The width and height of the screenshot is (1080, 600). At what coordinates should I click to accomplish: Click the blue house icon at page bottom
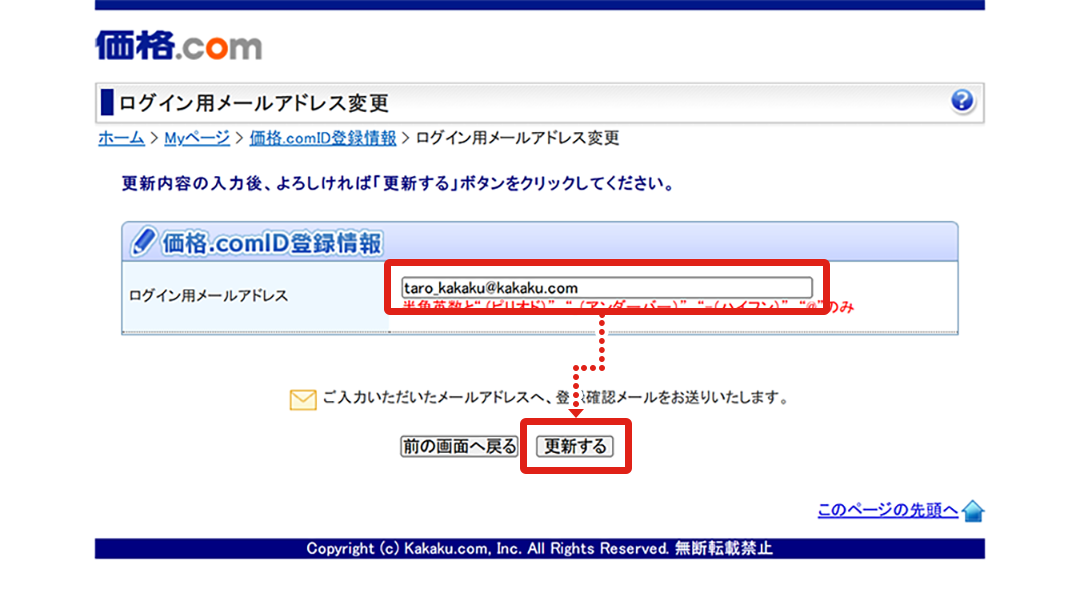(973, 511)
